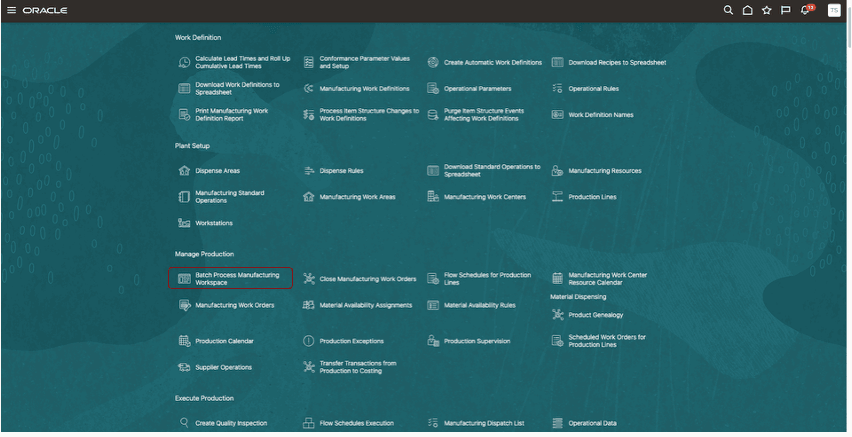
Task: Click Work Definition Names icon
Action: pos(557,115)
